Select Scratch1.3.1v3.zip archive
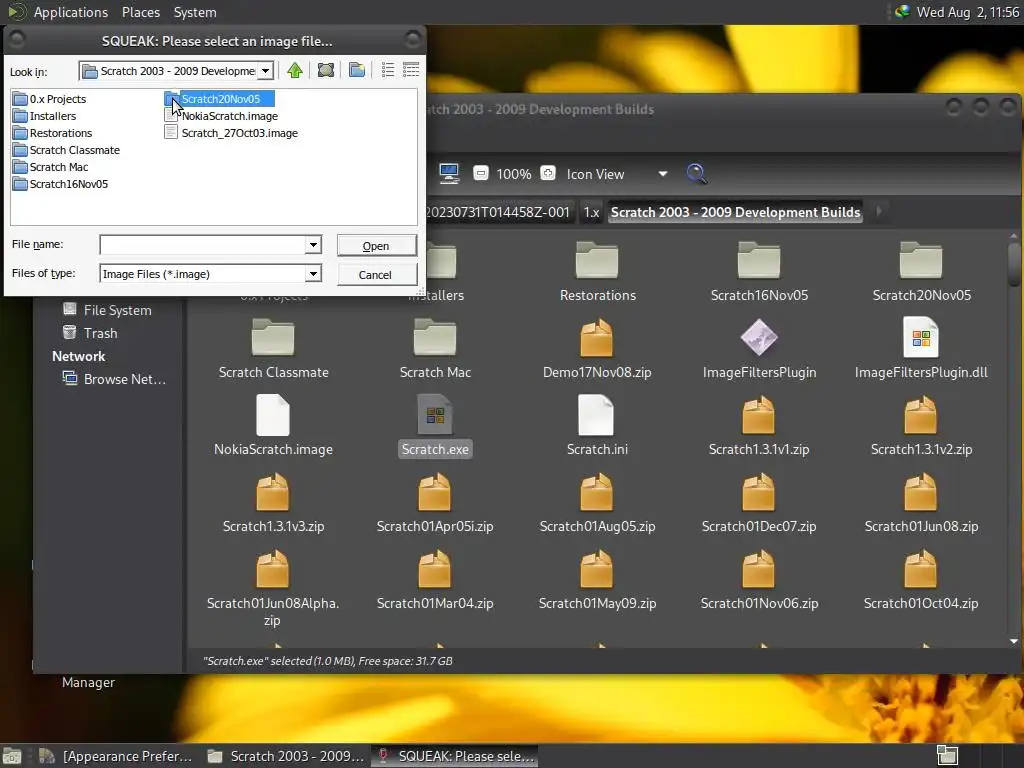Screen dimensions: 1024x768 pos(273,502)
